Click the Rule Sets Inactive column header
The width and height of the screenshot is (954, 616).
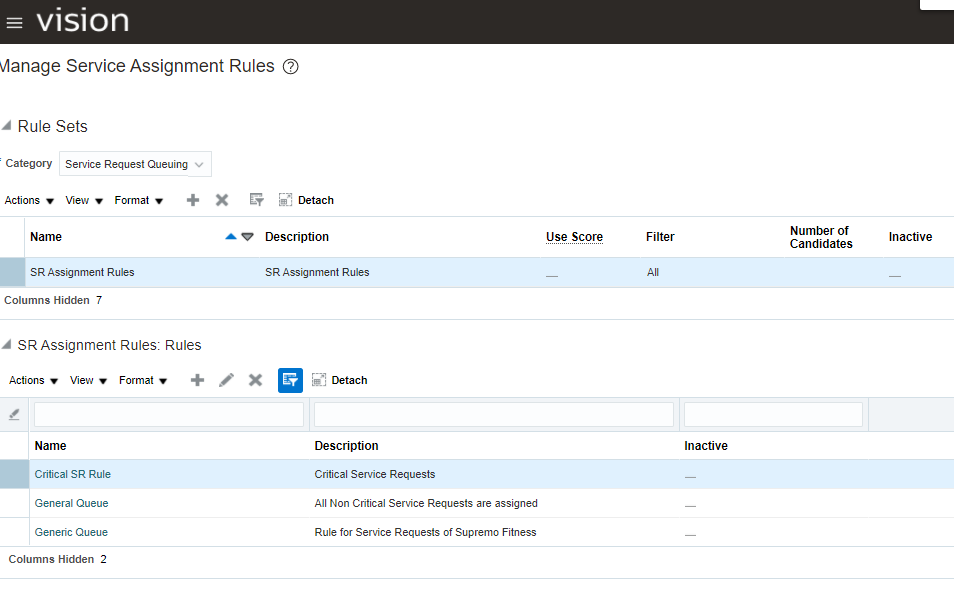tap(910, 237)
